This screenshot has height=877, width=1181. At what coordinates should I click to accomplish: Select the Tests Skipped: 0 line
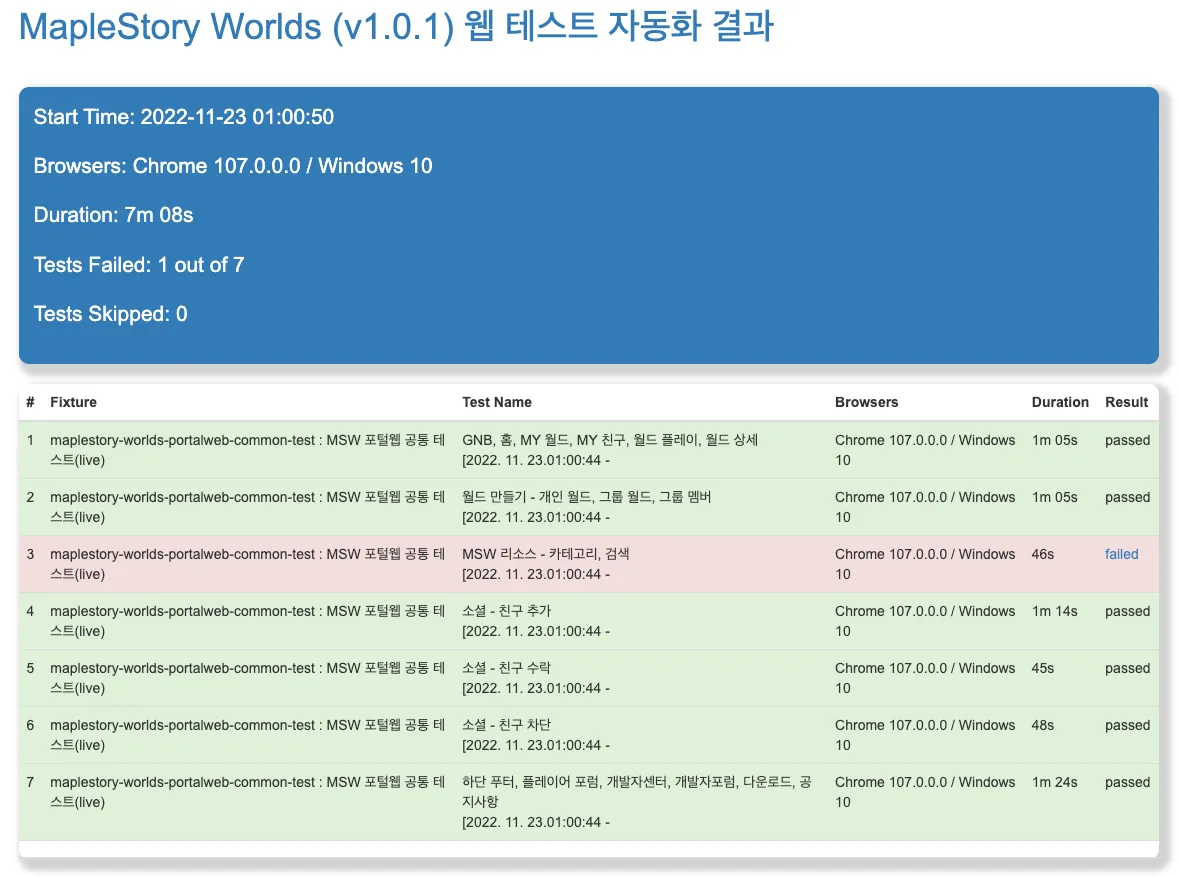click(x=111, y=313)
